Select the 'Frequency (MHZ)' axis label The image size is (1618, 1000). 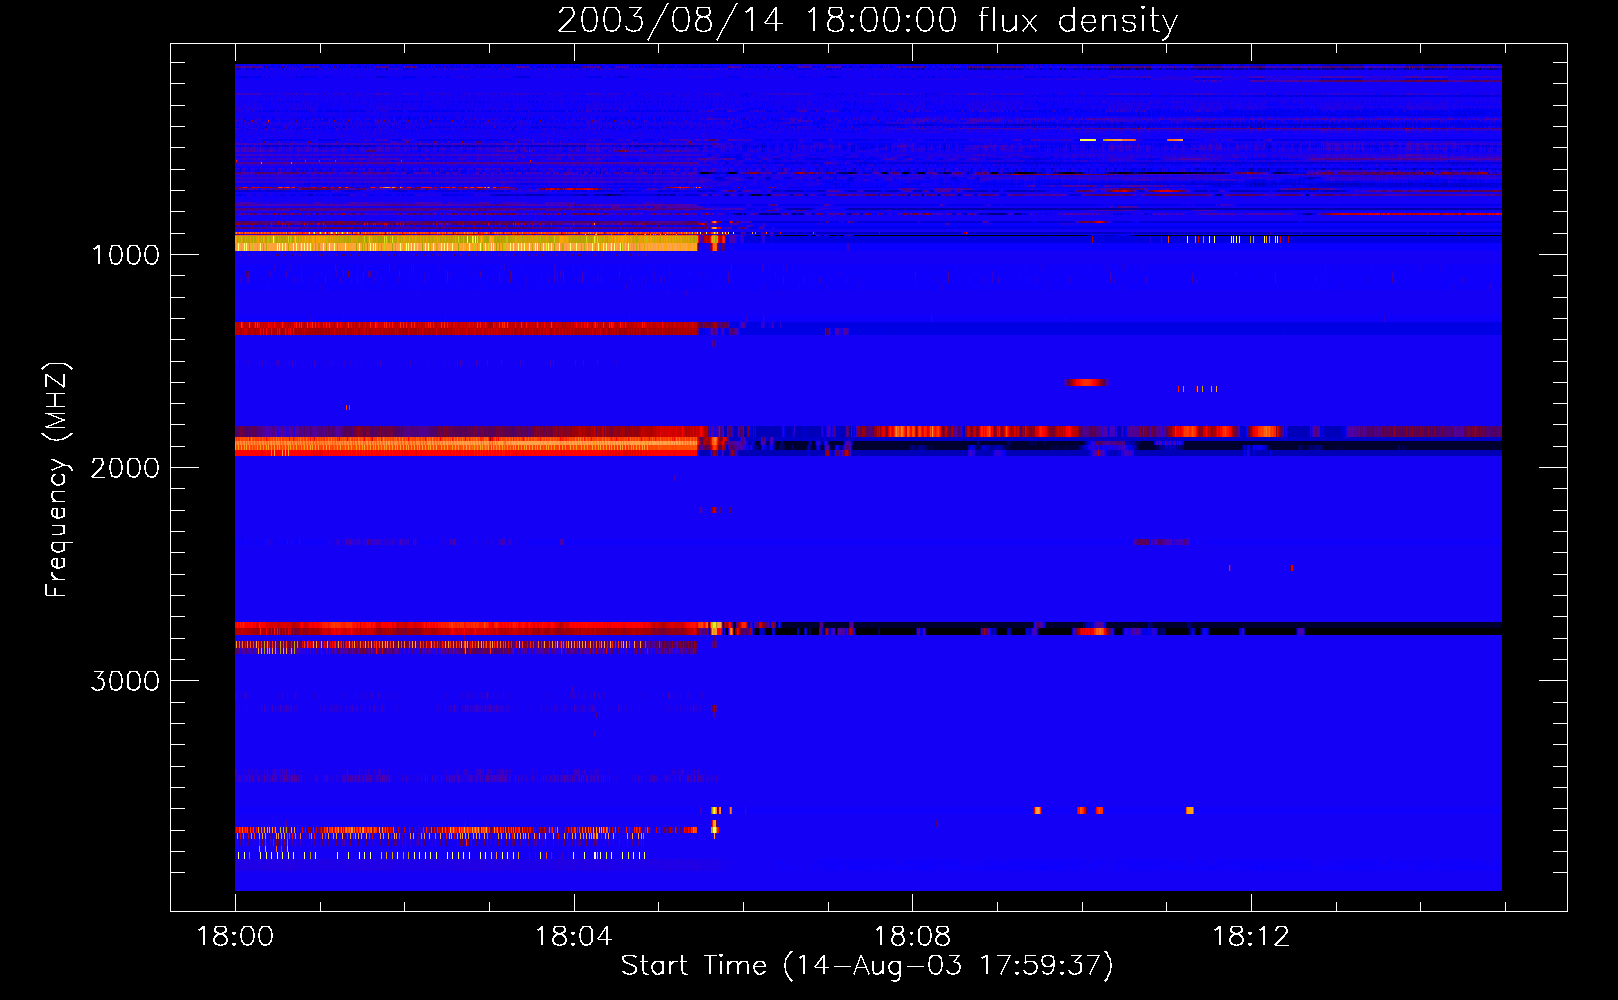57,480
